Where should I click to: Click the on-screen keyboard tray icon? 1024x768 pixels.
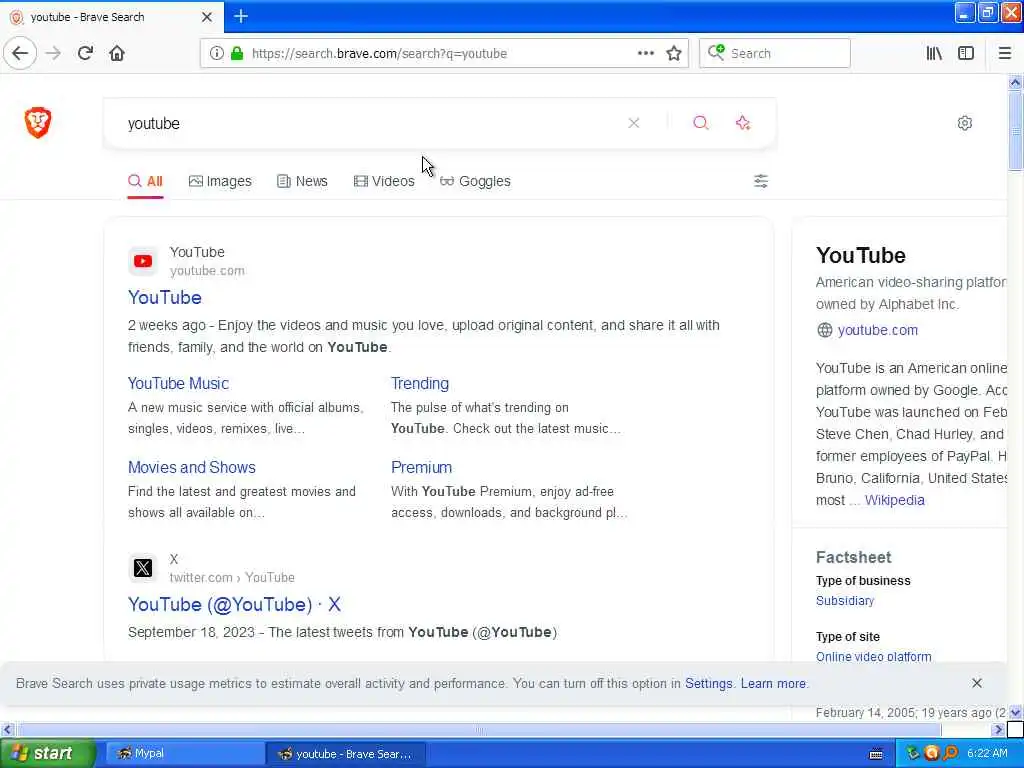click(x=876, y=754)
